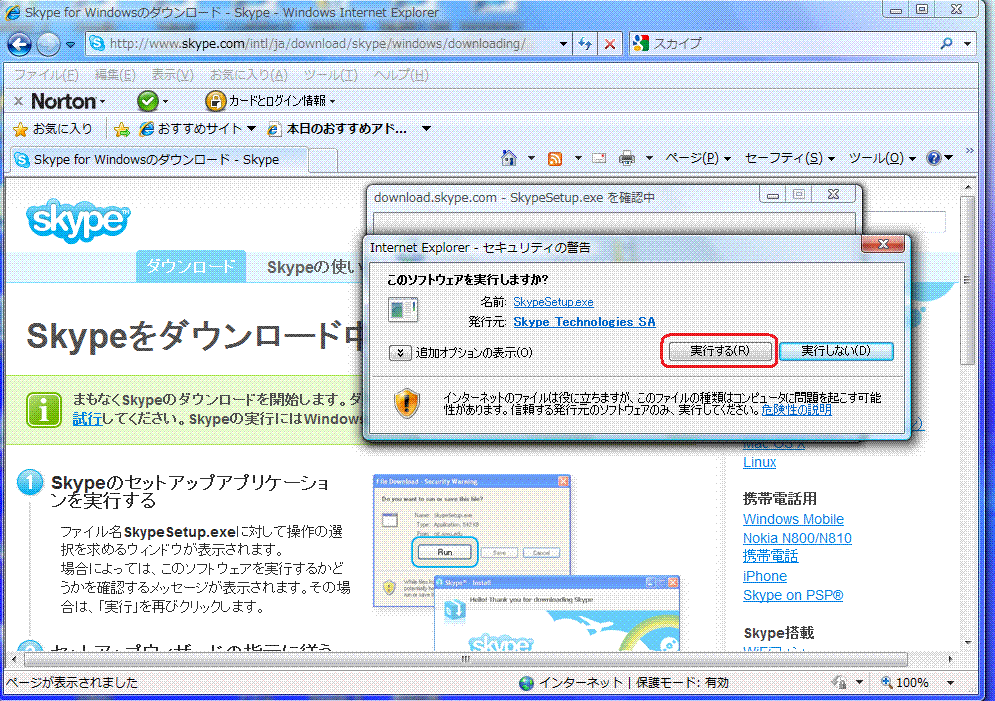Click the 実行しない(D) button
Viewport: 995px width, 701px height.
point(836,351)
